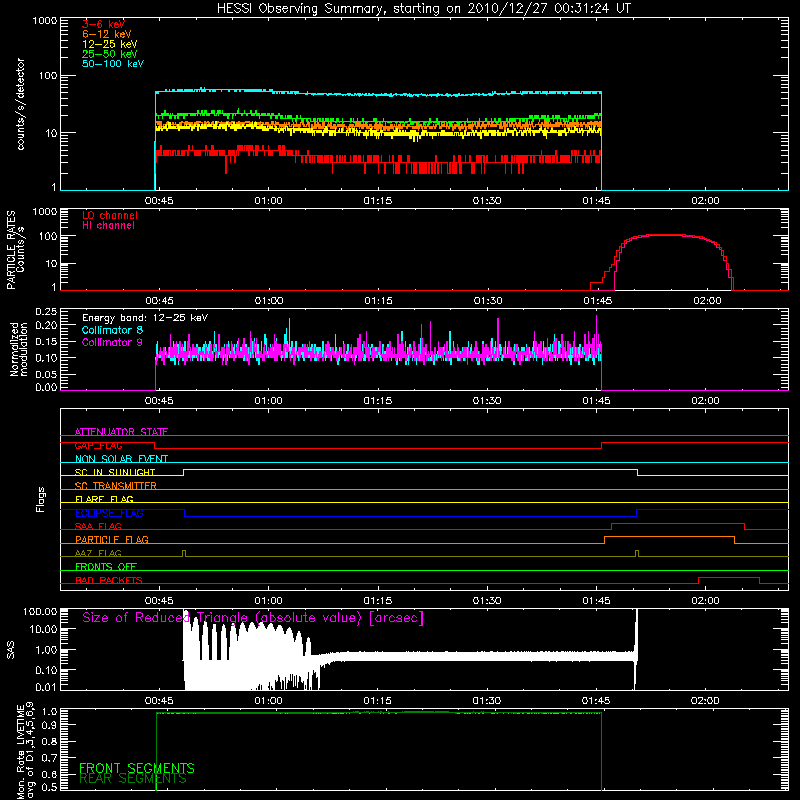Click the particle rates hump curve
Viewport: 800px width, 800px height.
[x=663, y=235]
